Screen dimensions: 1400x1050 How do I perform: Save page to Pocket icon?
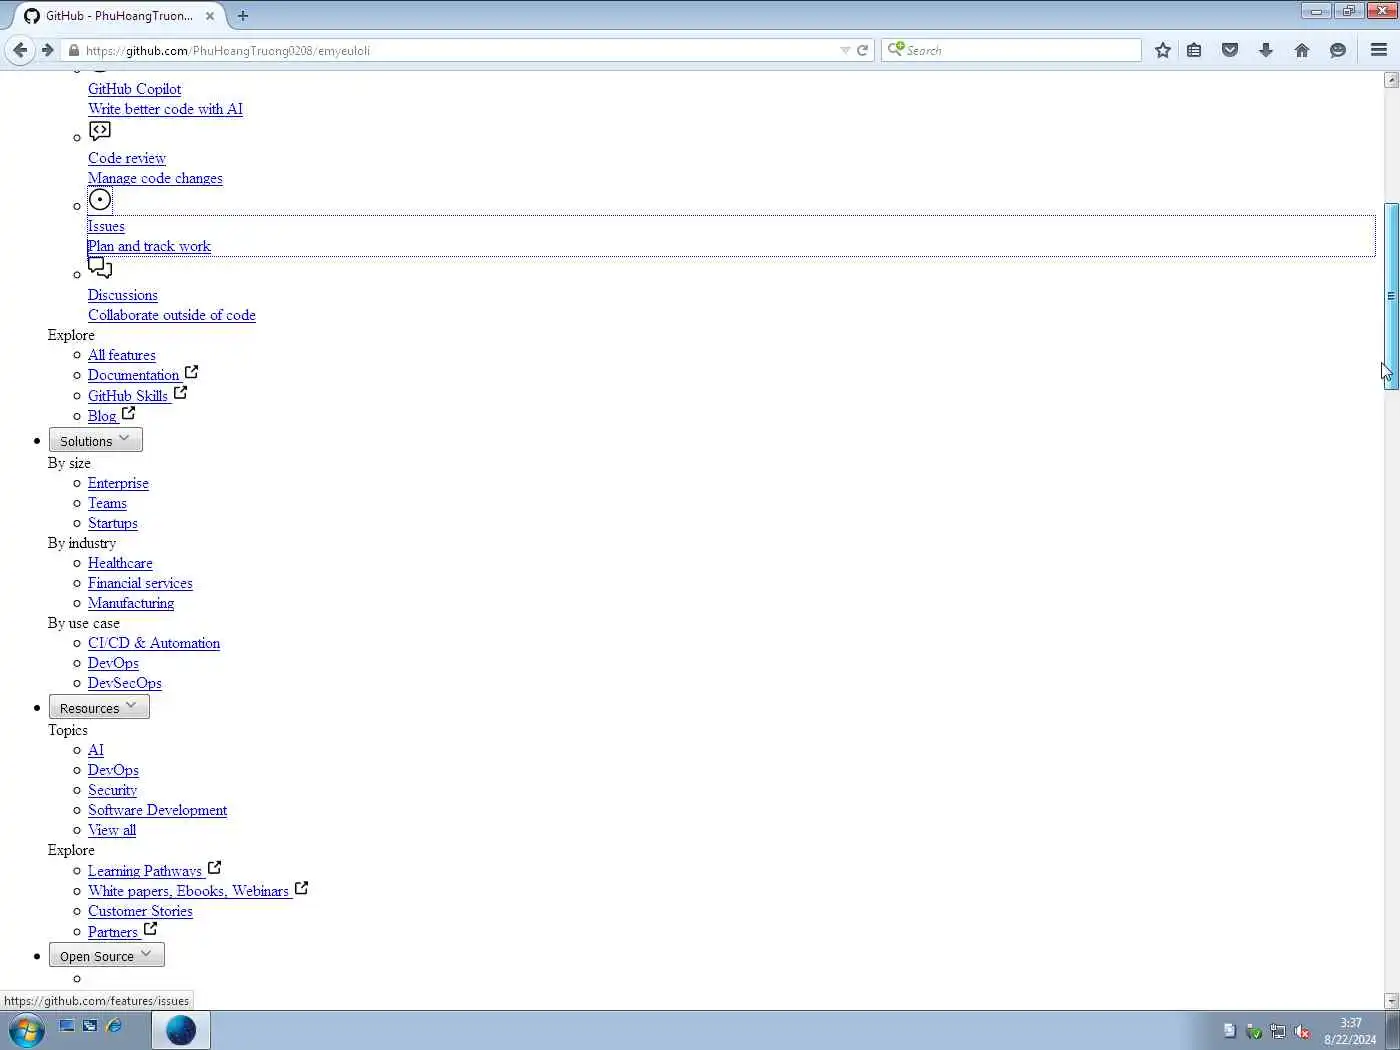[x=1230, y=50]
